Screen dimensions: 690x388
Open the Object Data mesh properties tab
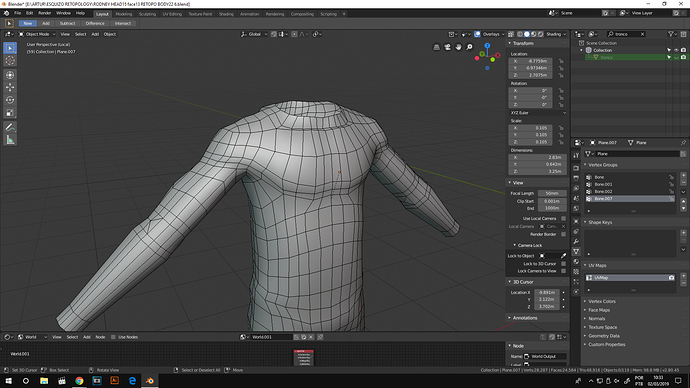click(576, 251)
